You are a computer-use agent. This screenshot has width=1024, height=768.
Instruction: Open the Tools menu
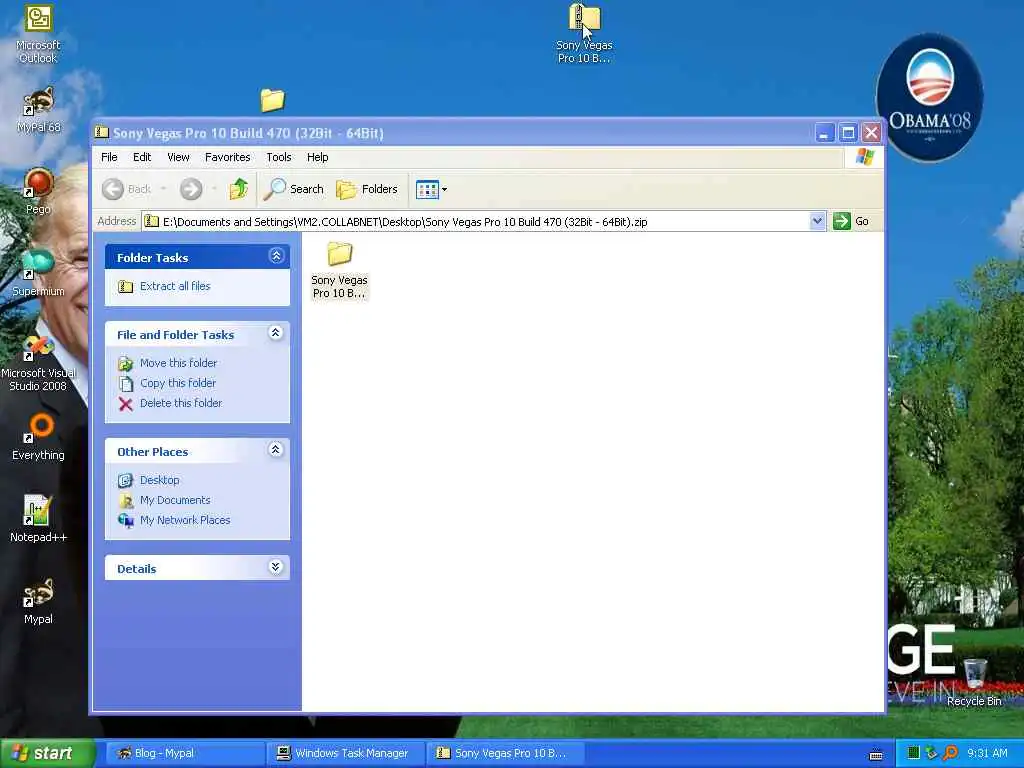point(279,157)
